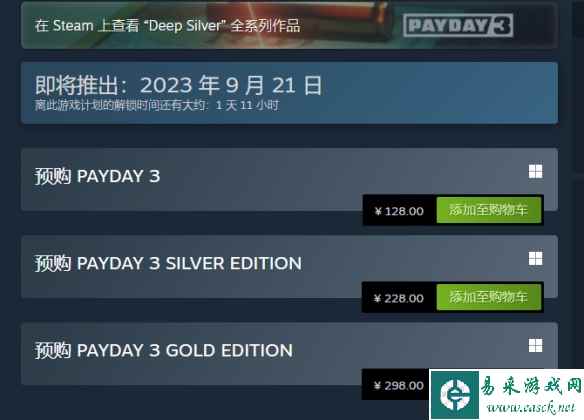This screenshot has height=420, width=584.
Task: Click the green circular site logo
Action: coord(454,395)
